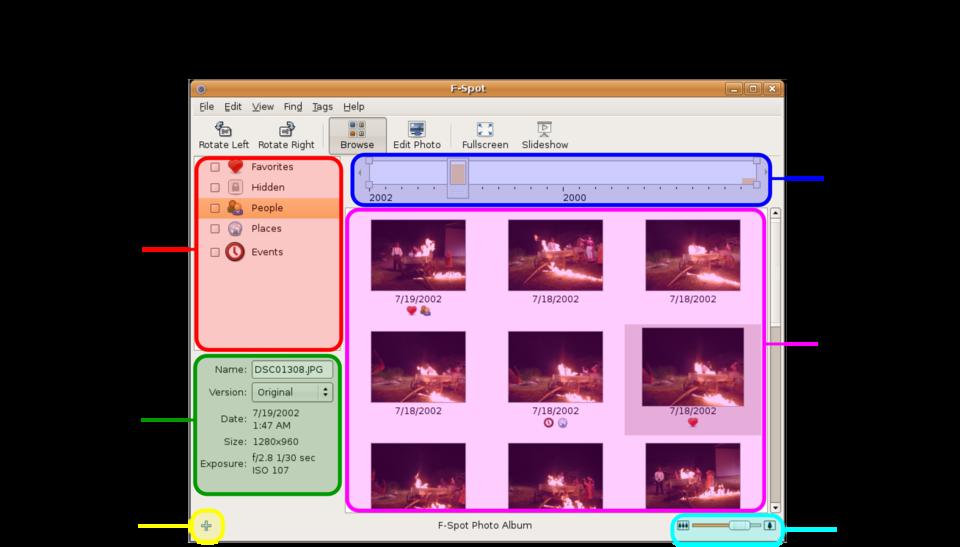Viewport: 960px width, 547px height.
Task: Select the People tag in sidebar
Action: [x=267, y=208]
